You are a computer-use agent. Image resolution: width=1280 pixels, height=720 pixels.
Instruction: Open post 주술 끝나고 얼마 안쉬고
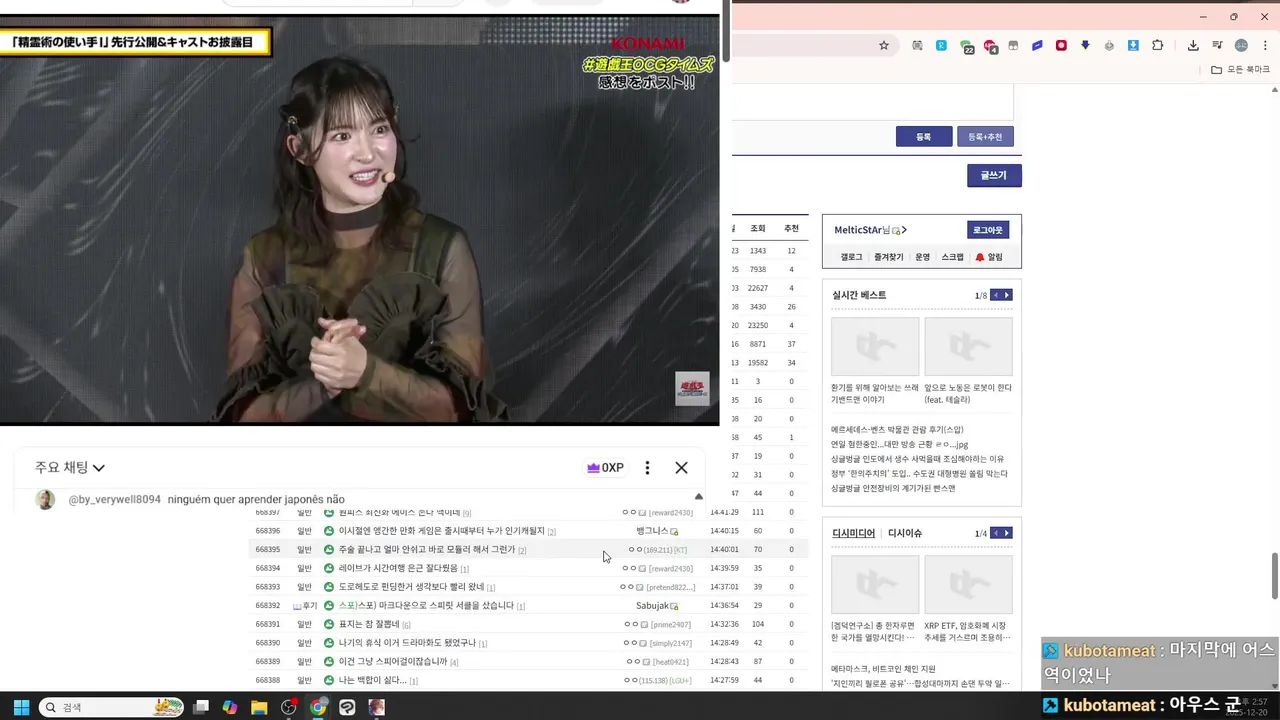point(427,550)
